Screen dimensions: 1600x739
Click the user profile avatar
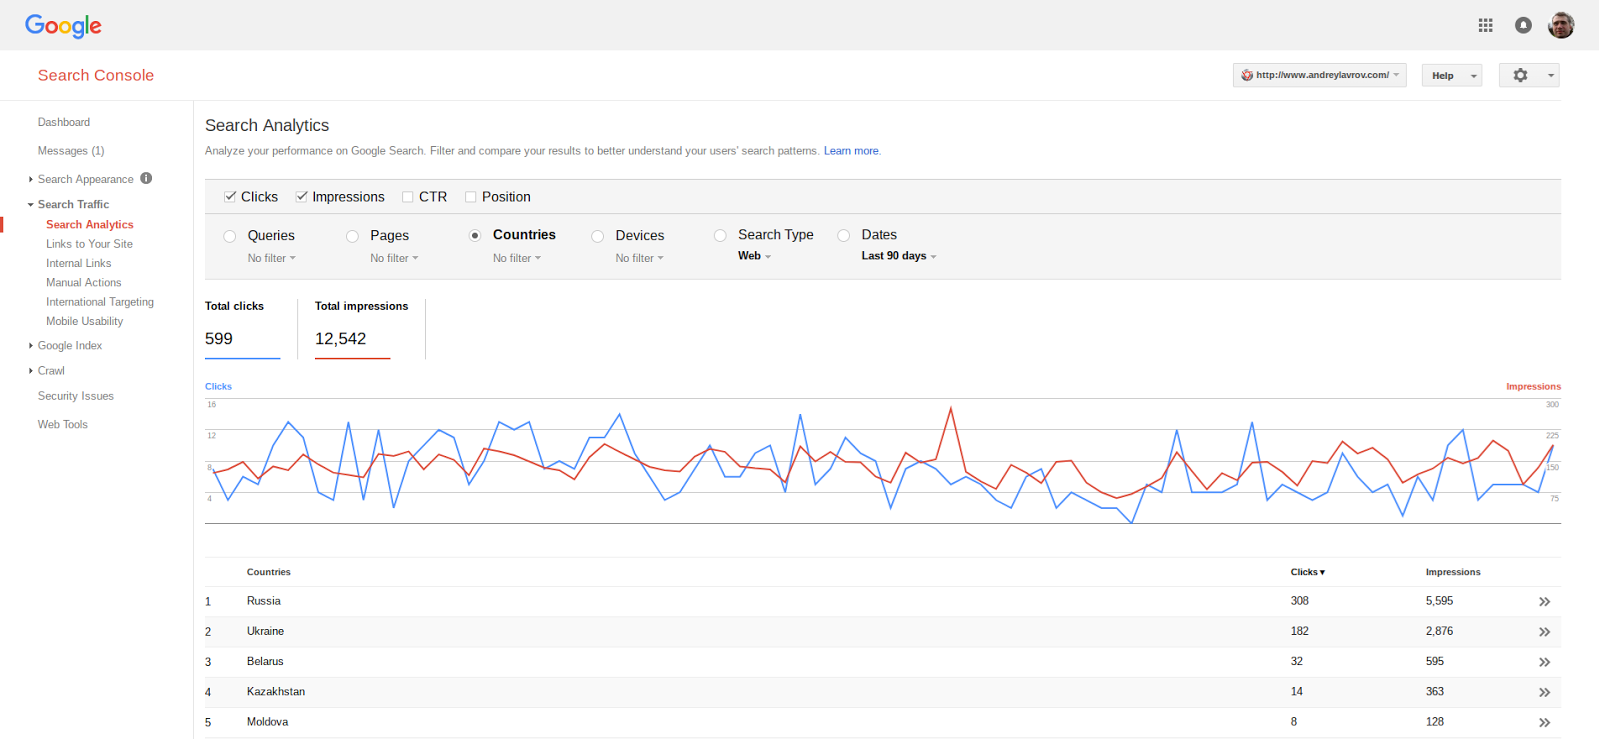click(1561, 26)
